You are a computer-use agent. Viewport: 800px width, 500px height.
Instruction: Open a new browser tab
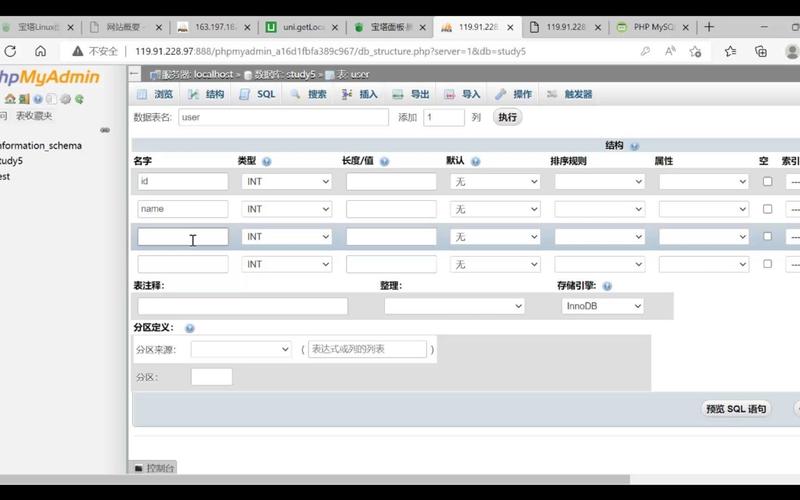click(709, 27)
